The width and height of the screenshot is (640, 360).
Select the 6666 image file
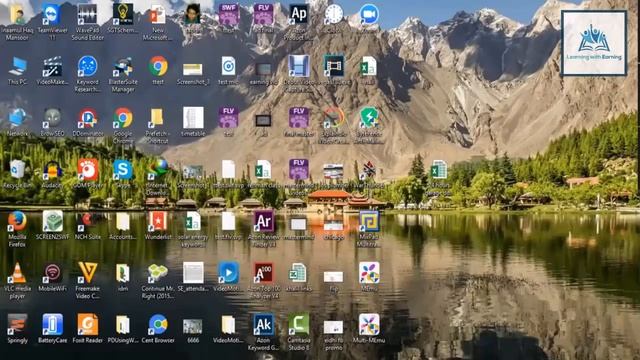(193, 327)
